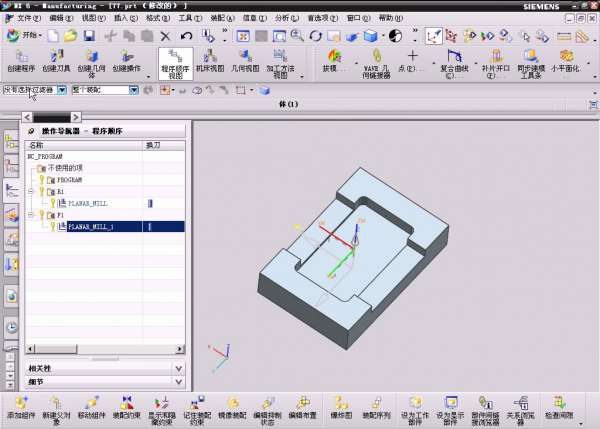Toggle the shaded rendering style icon
Viewport: 600px width, 429px height.
click(371, 36)
